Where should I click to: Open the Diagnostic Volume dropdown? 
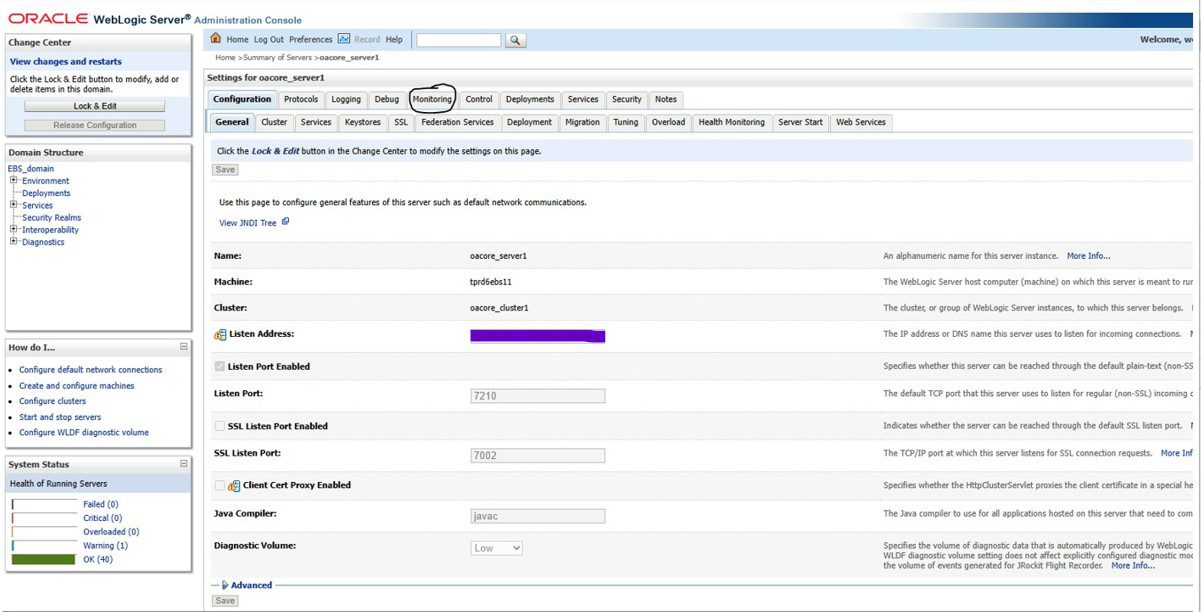pos(497,548)
